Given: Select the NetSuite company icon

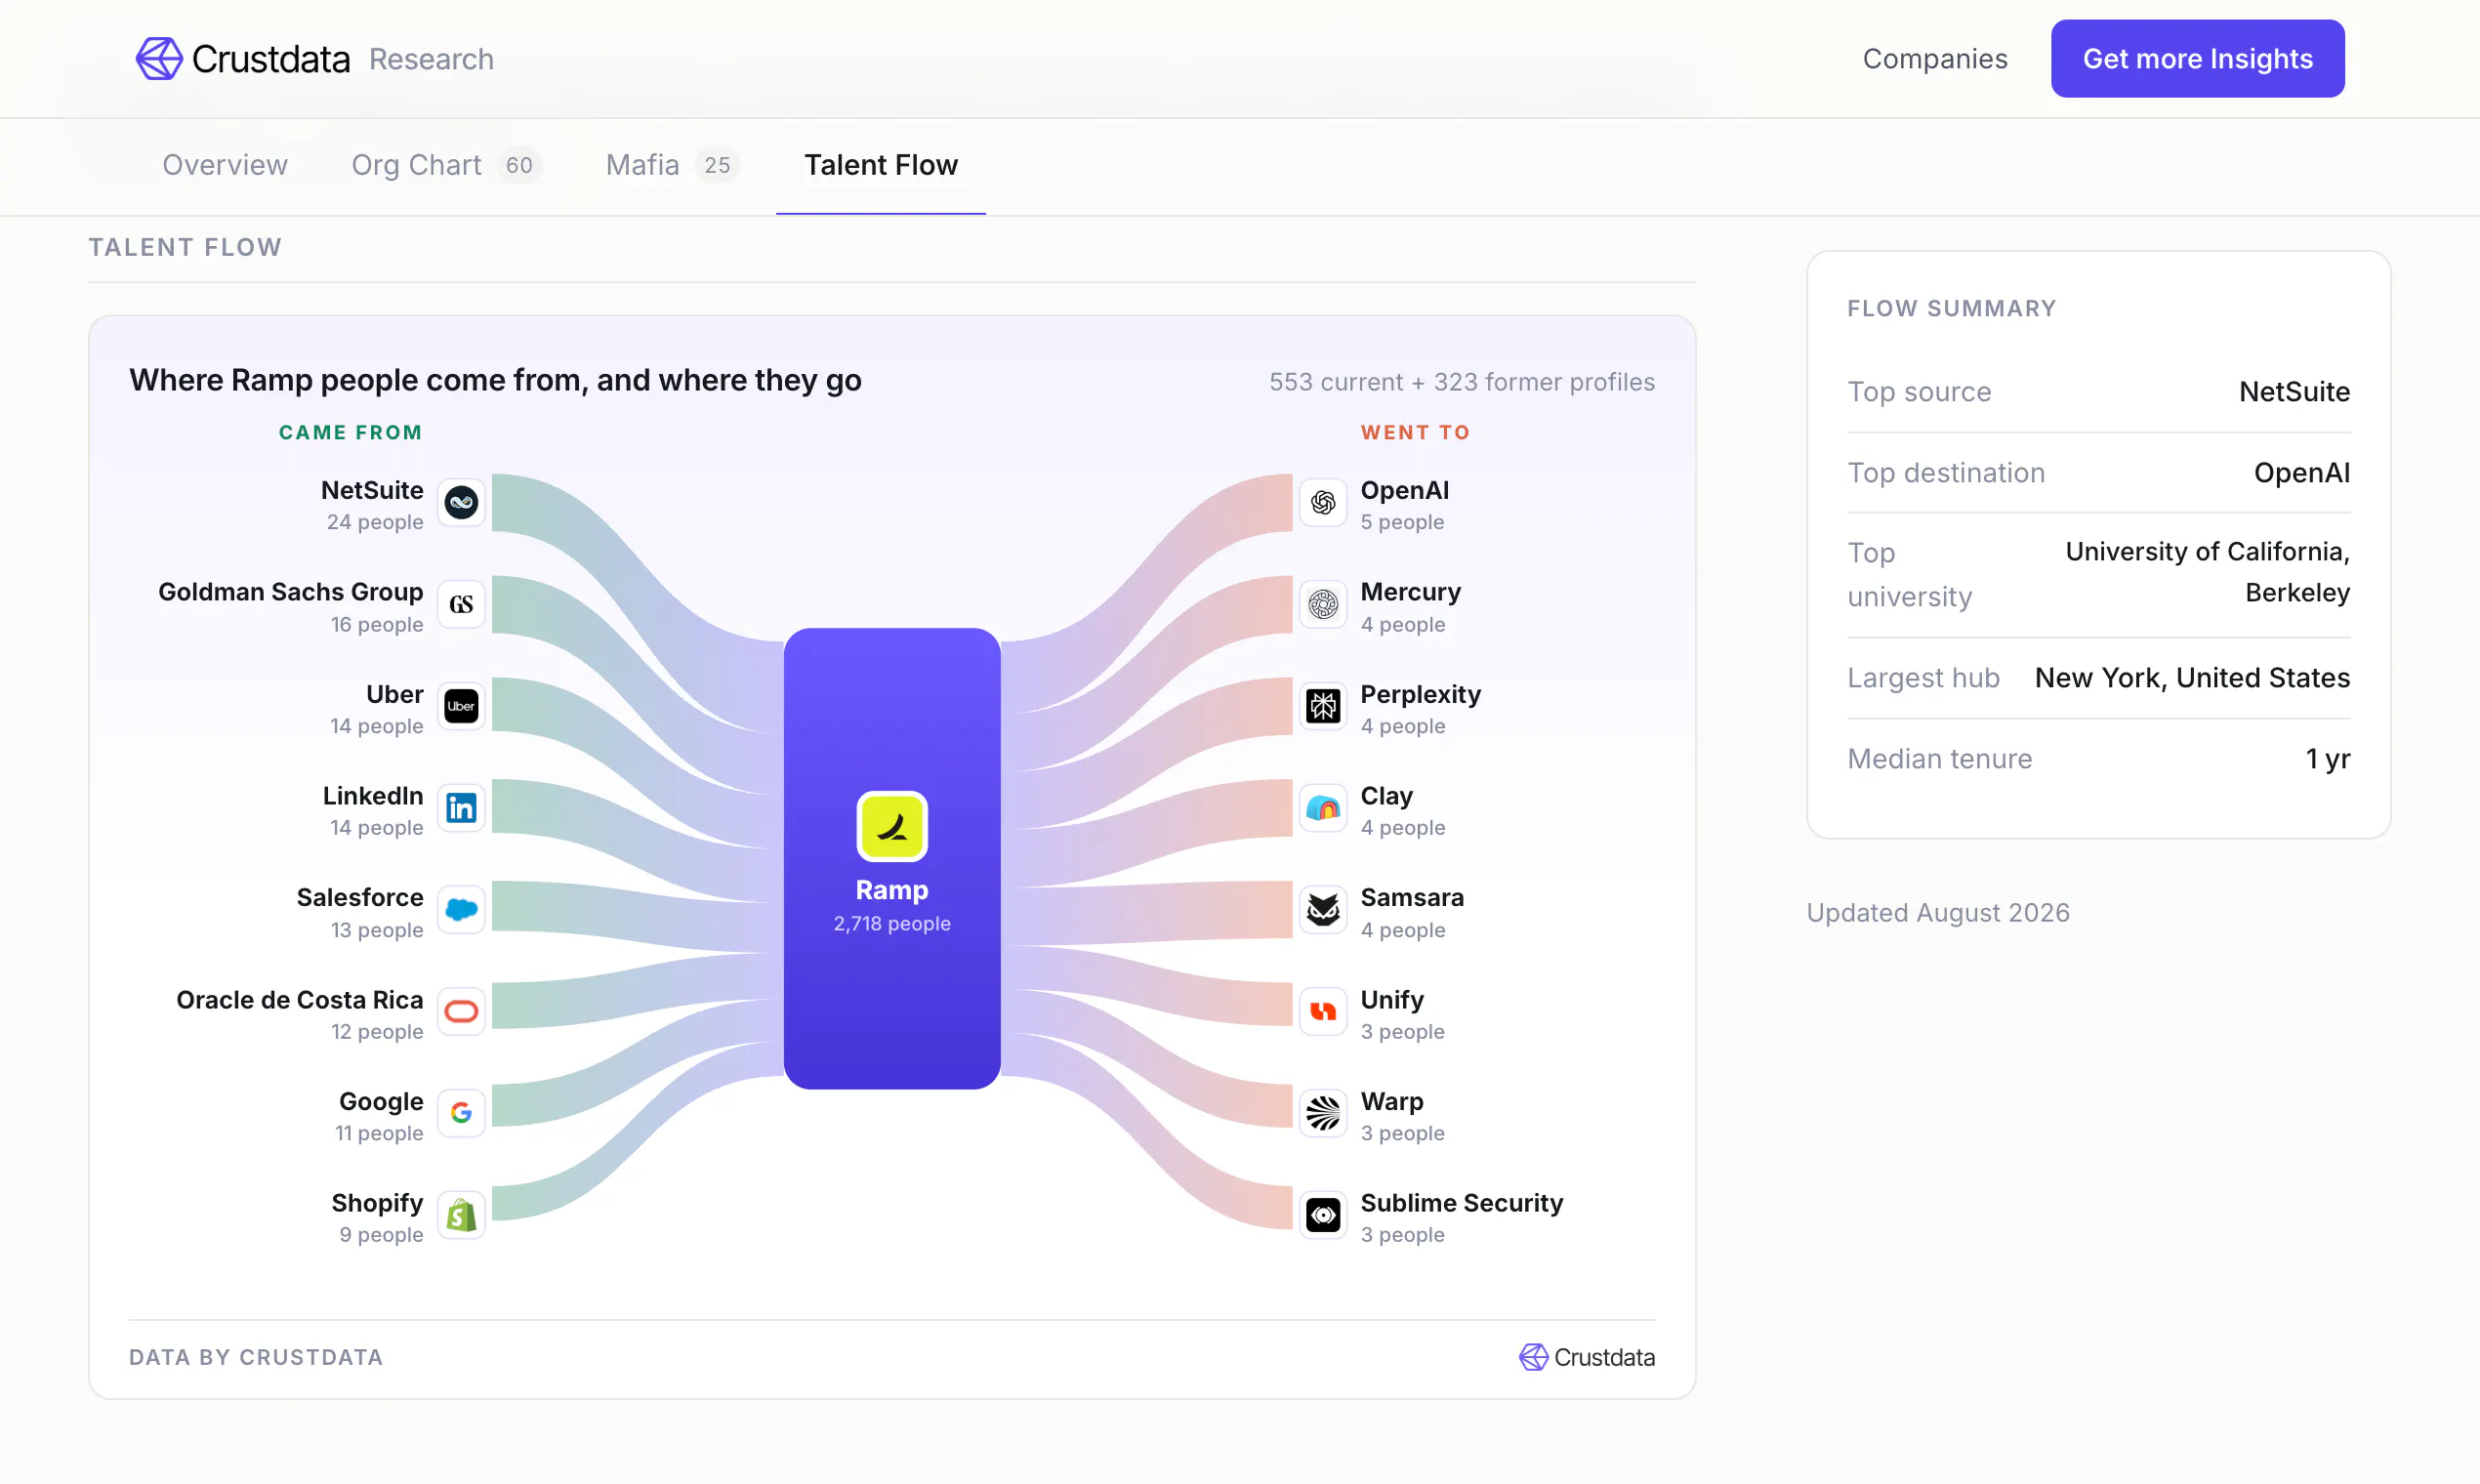Looking at the screenshot, I should 461,502.
